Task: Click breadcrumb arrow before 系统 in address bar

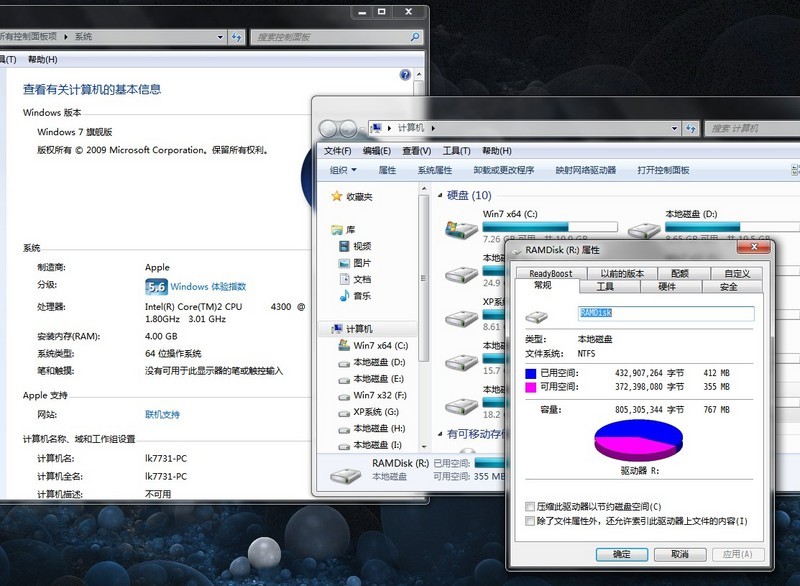Action: [66, 37]
